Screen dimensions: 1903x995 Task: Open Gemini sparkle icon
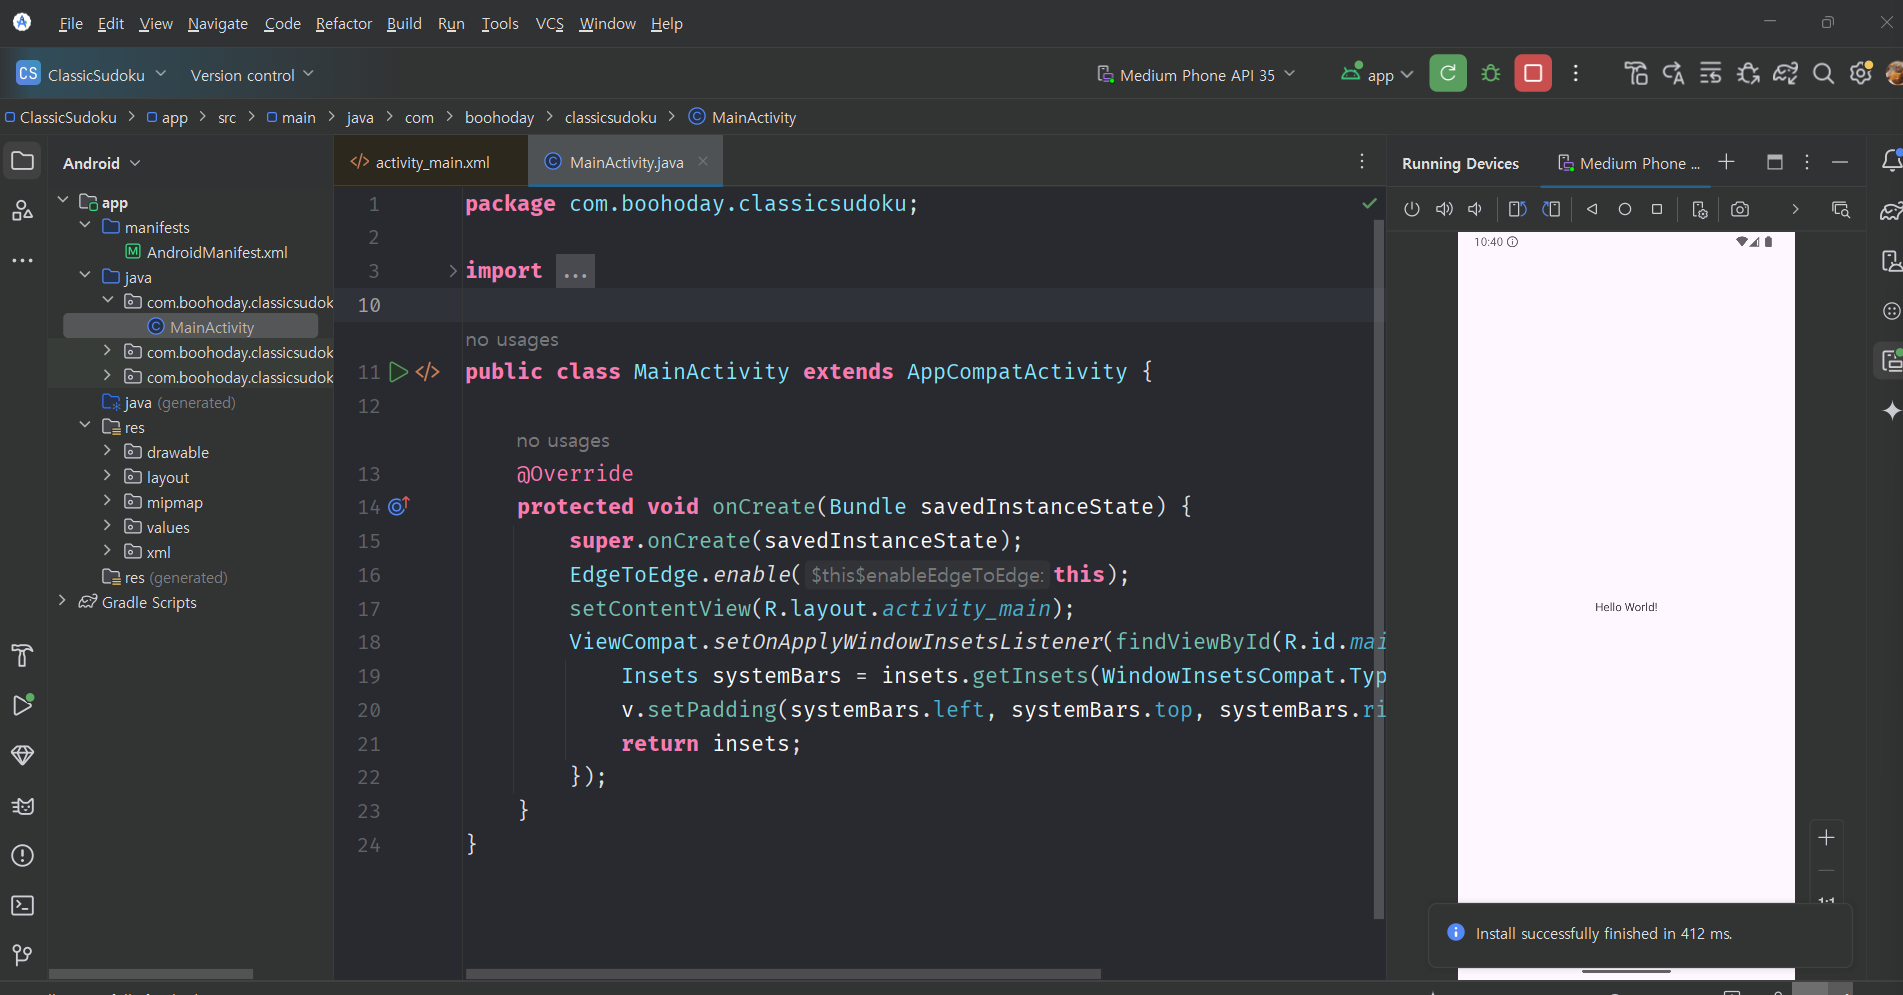pos(1890,411)
